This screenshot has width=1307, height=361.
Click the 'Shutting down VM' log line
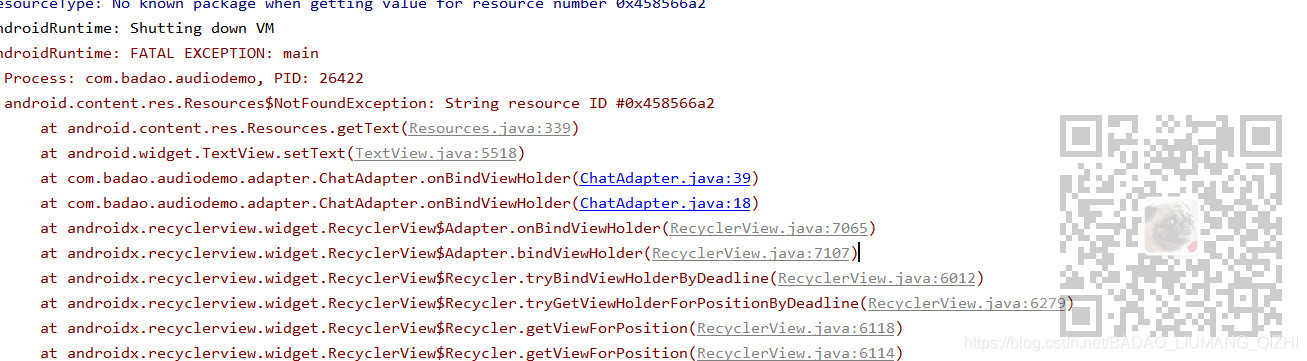point(137,28)
